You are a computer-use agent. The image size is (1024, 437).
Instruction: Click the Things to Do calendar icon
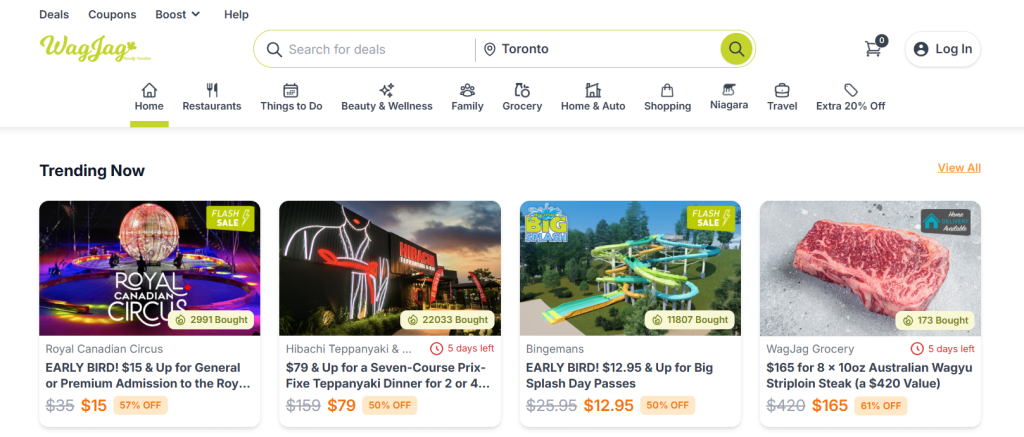[291, 90]
